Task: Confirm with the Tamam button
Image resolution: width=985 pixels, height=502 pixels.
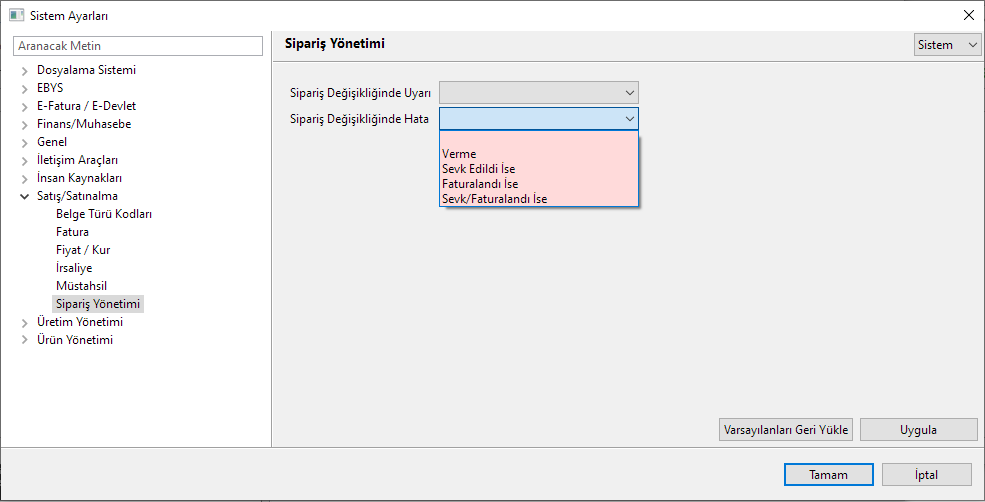Action: click(x=829, y=475)
